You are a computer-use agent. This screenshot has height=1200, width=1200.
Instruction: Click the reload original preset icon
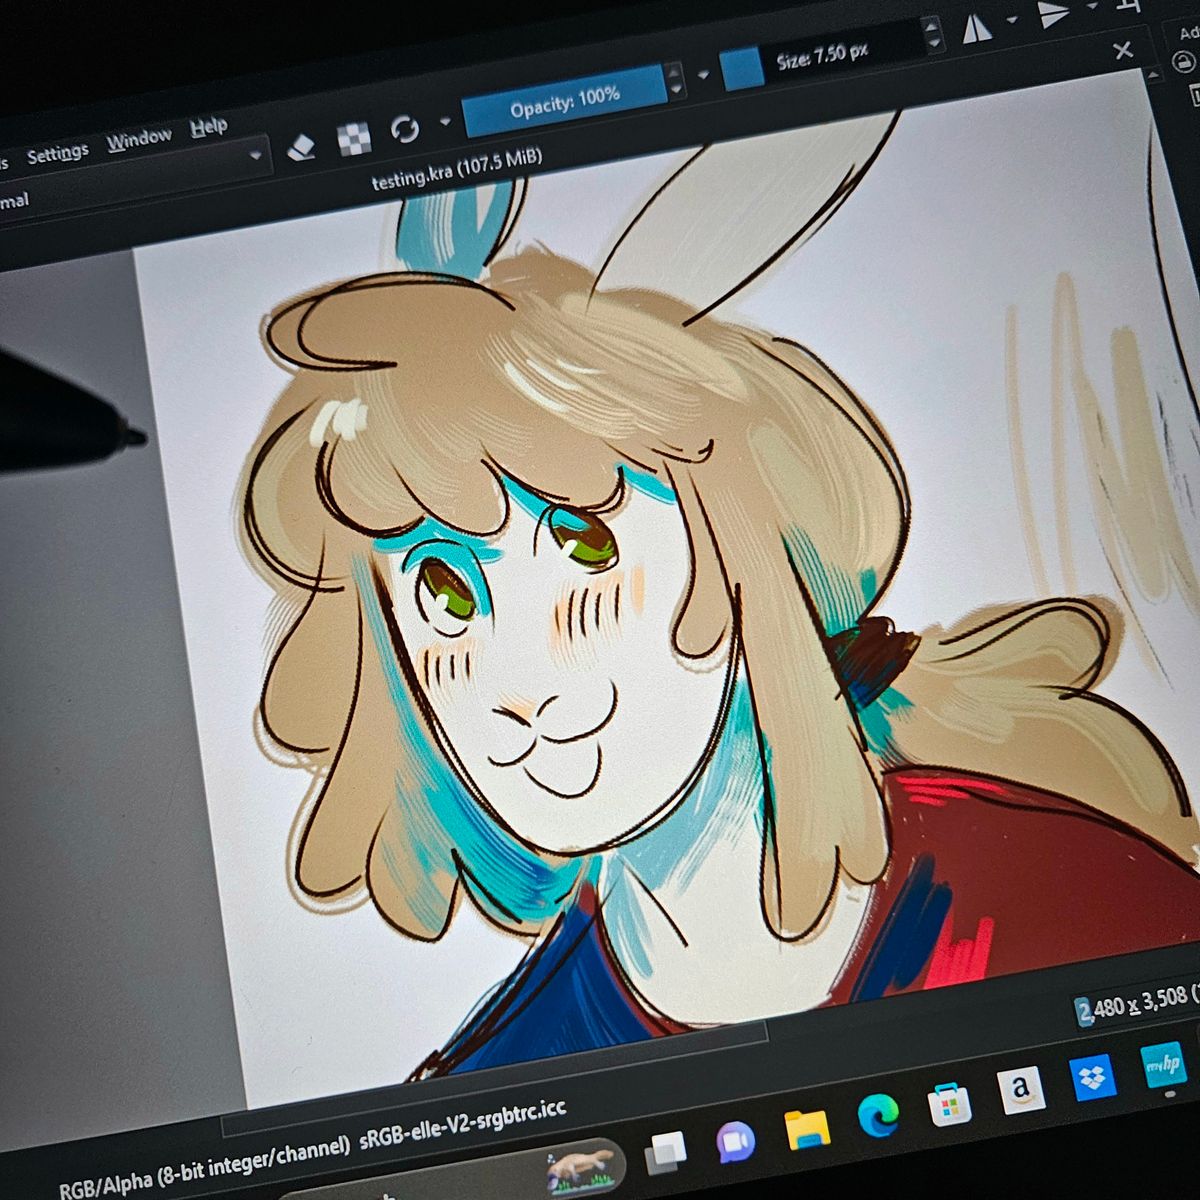[x=404, y=129]
